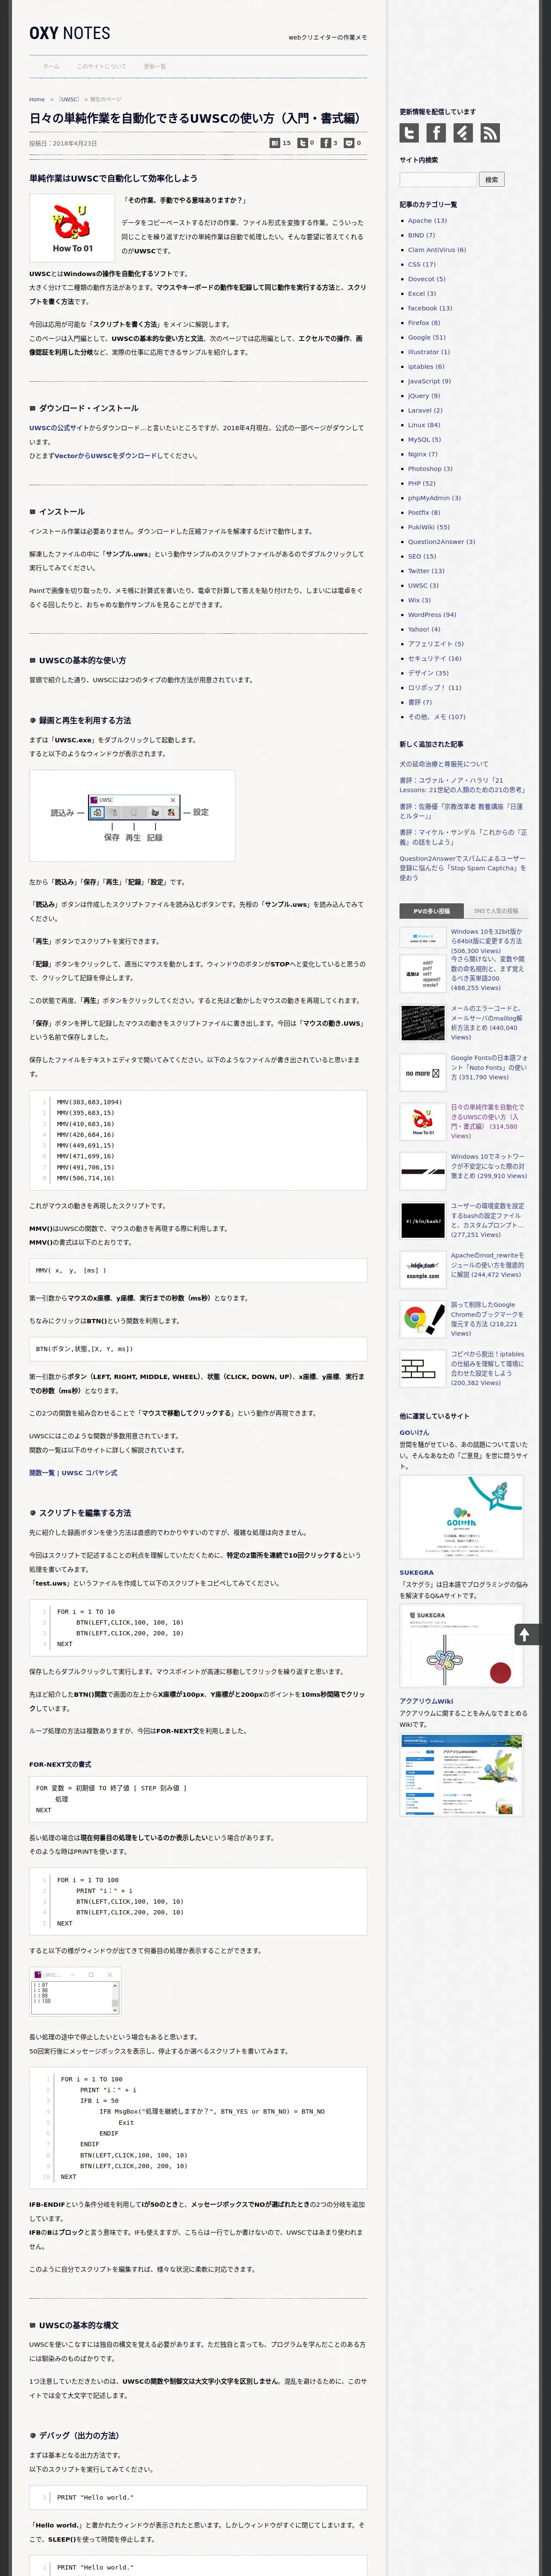Open the WordPress (94) category
Image resolution: width=551 pixels, height=2576 pixels.
[432, 615]
